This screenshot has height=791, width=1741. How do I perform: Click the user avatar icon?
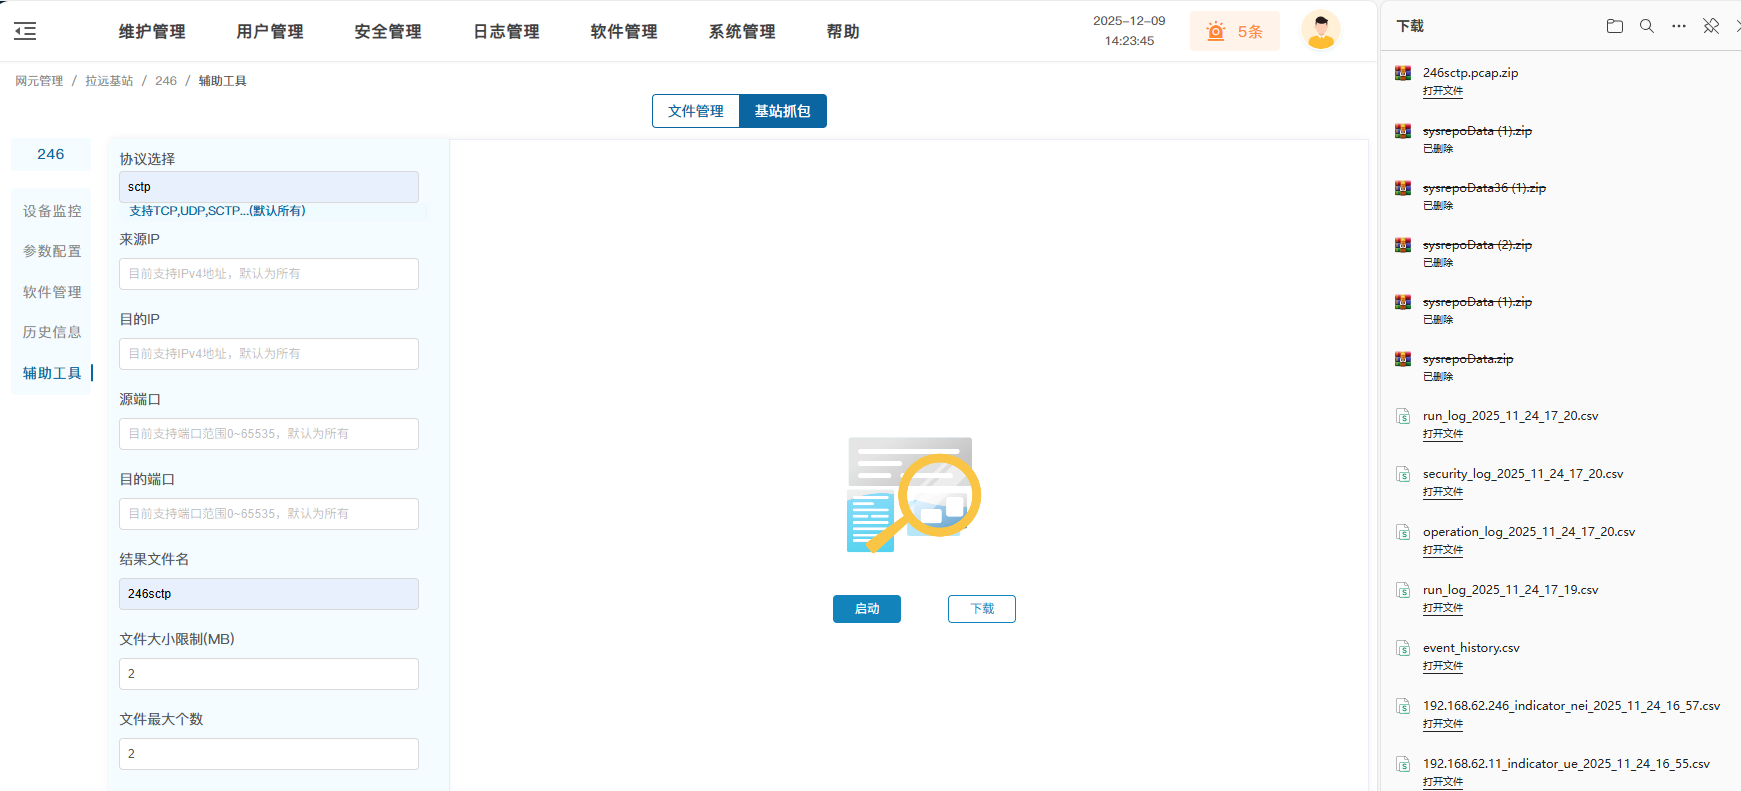(1320, 30)
